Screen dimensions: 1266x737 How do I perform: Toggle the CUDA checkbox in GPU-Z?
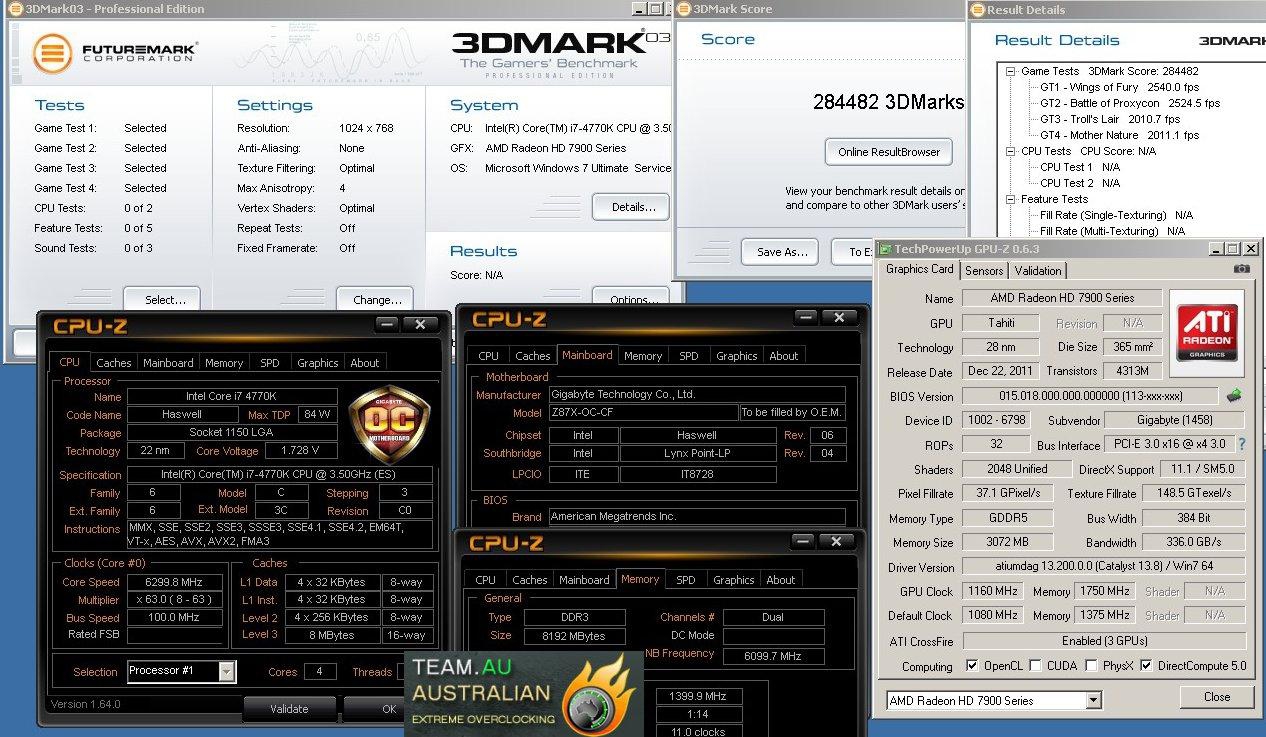click(x=1036, y=666)
